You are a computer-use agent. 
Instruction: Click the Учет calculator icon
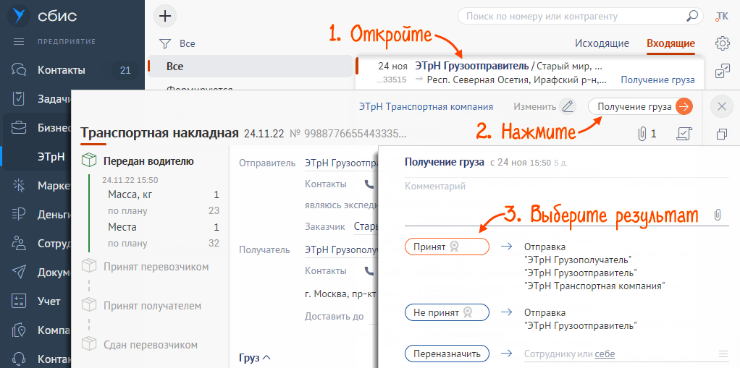point(19,301)
